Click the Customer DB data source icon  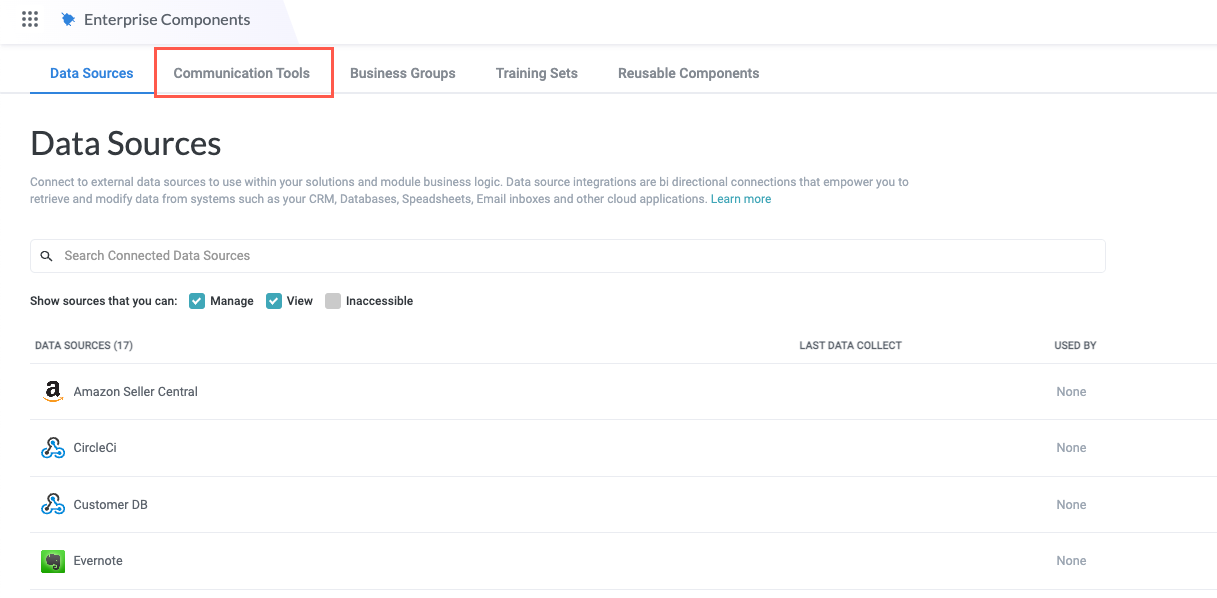[x=53, y=505]
